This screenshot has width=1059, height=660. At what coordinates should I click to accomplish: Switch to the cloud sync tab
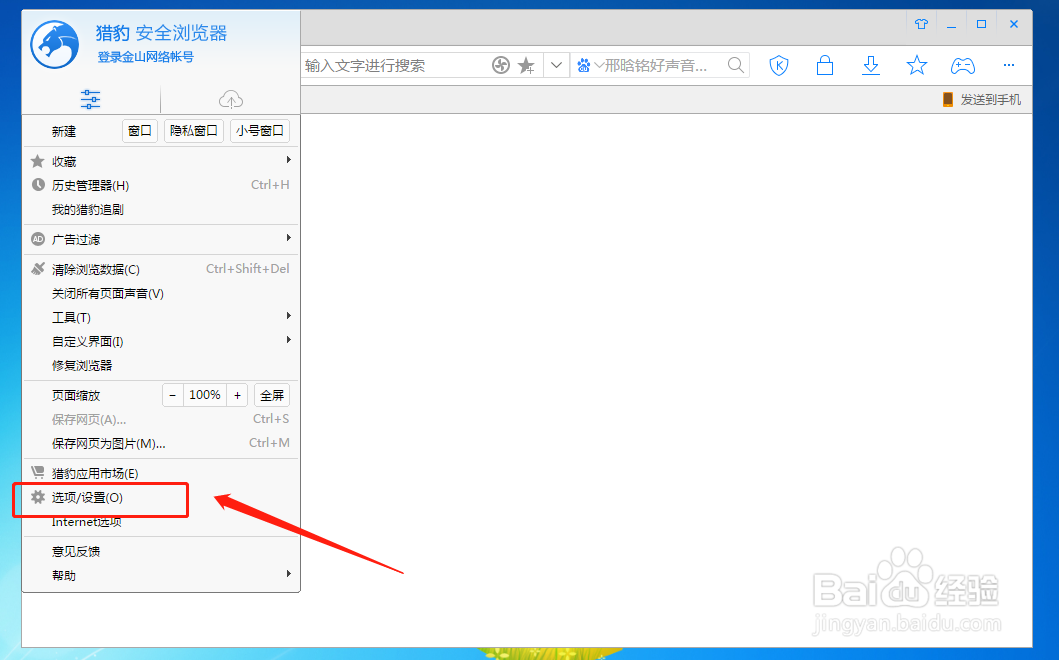pyautogui.click(x=231, y=99)
